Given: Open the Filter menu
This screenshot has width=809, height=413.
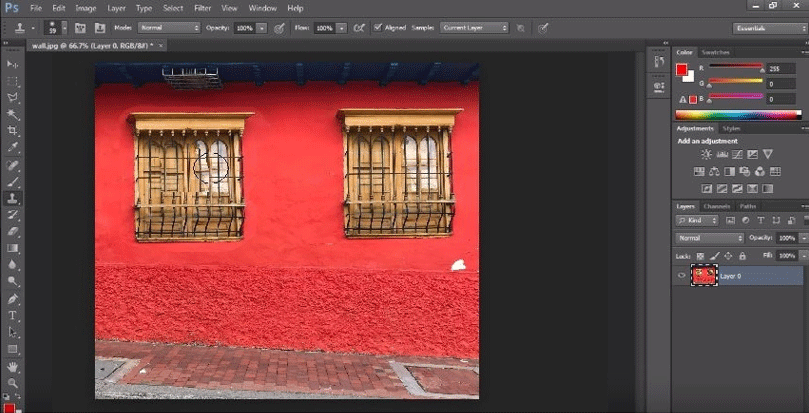Looking at the screenshot, I should [x=203, y=8].
